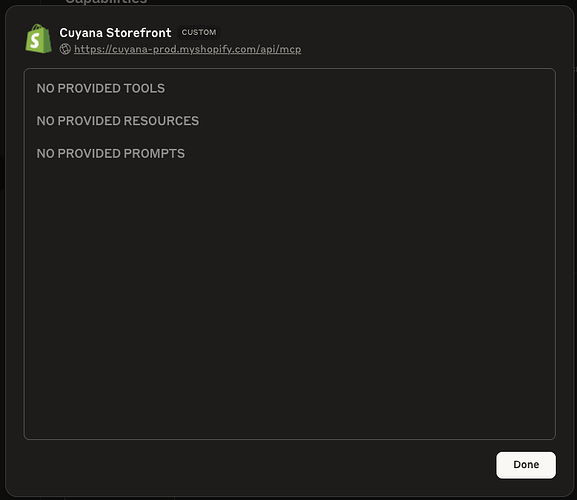Click empty space inside the capabilities box
Image resolution: width=577 pixels, height=500 pixels.
click(x=289, y=294)
